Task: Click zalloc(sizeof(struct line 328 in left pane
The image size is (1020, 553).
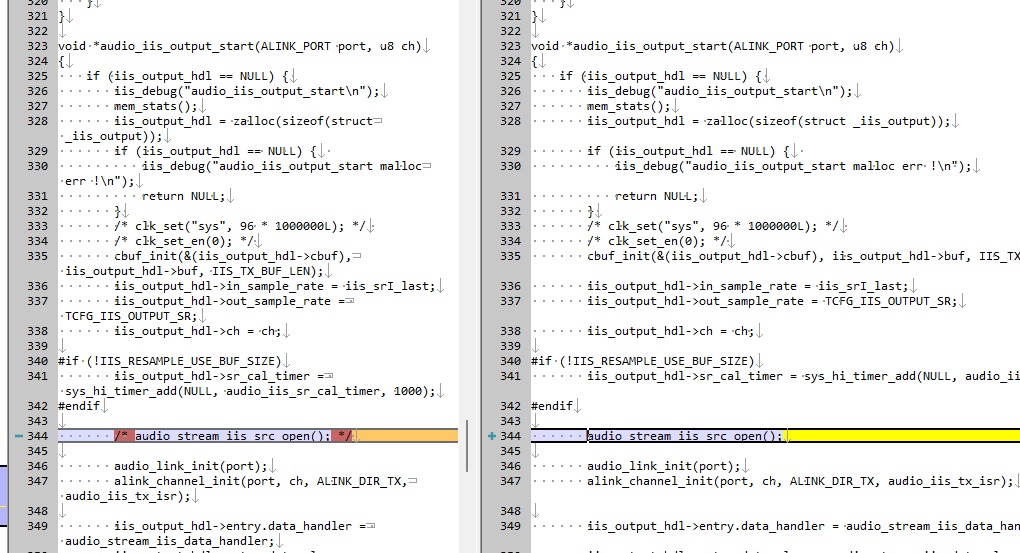Action: click(x=244, y=121)
